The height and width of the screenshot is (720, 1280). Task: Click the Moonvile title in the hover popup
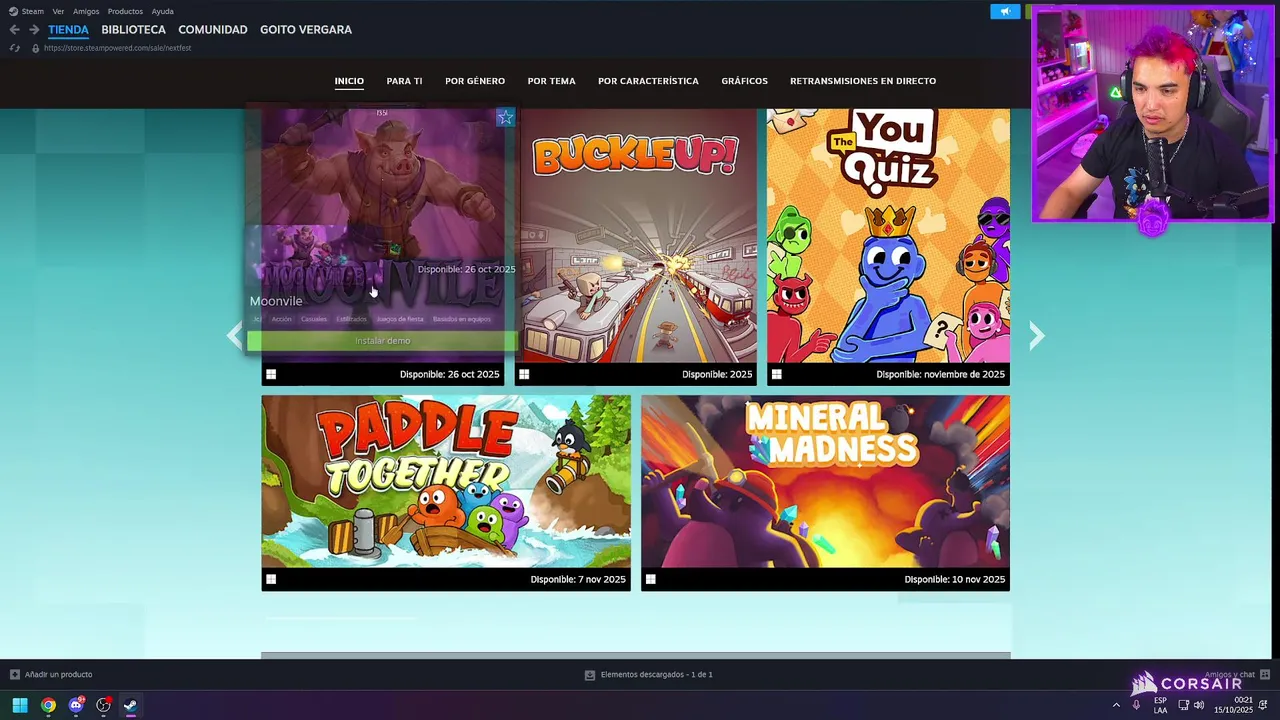point(276,301)
